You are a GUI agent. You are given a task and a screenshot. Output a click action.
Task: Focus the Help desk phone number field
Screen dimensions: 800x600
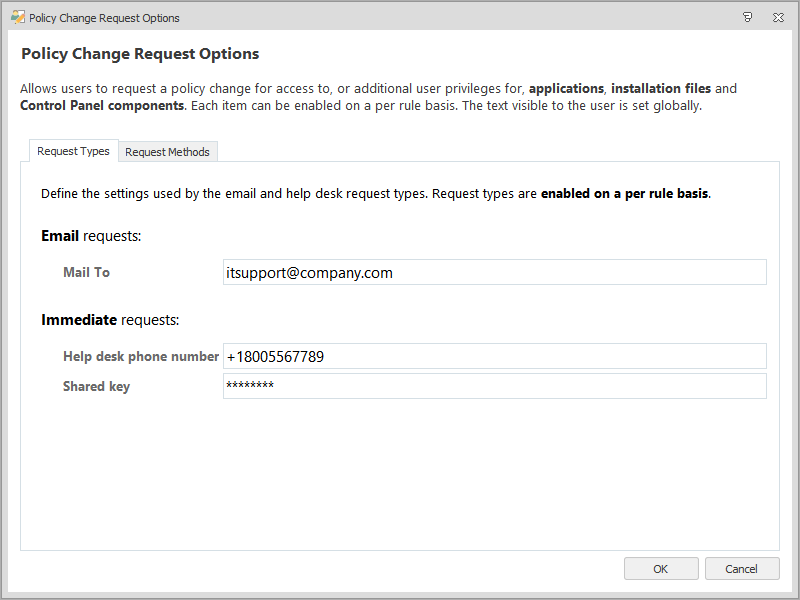pyautogui.click(x=494, y=356)
